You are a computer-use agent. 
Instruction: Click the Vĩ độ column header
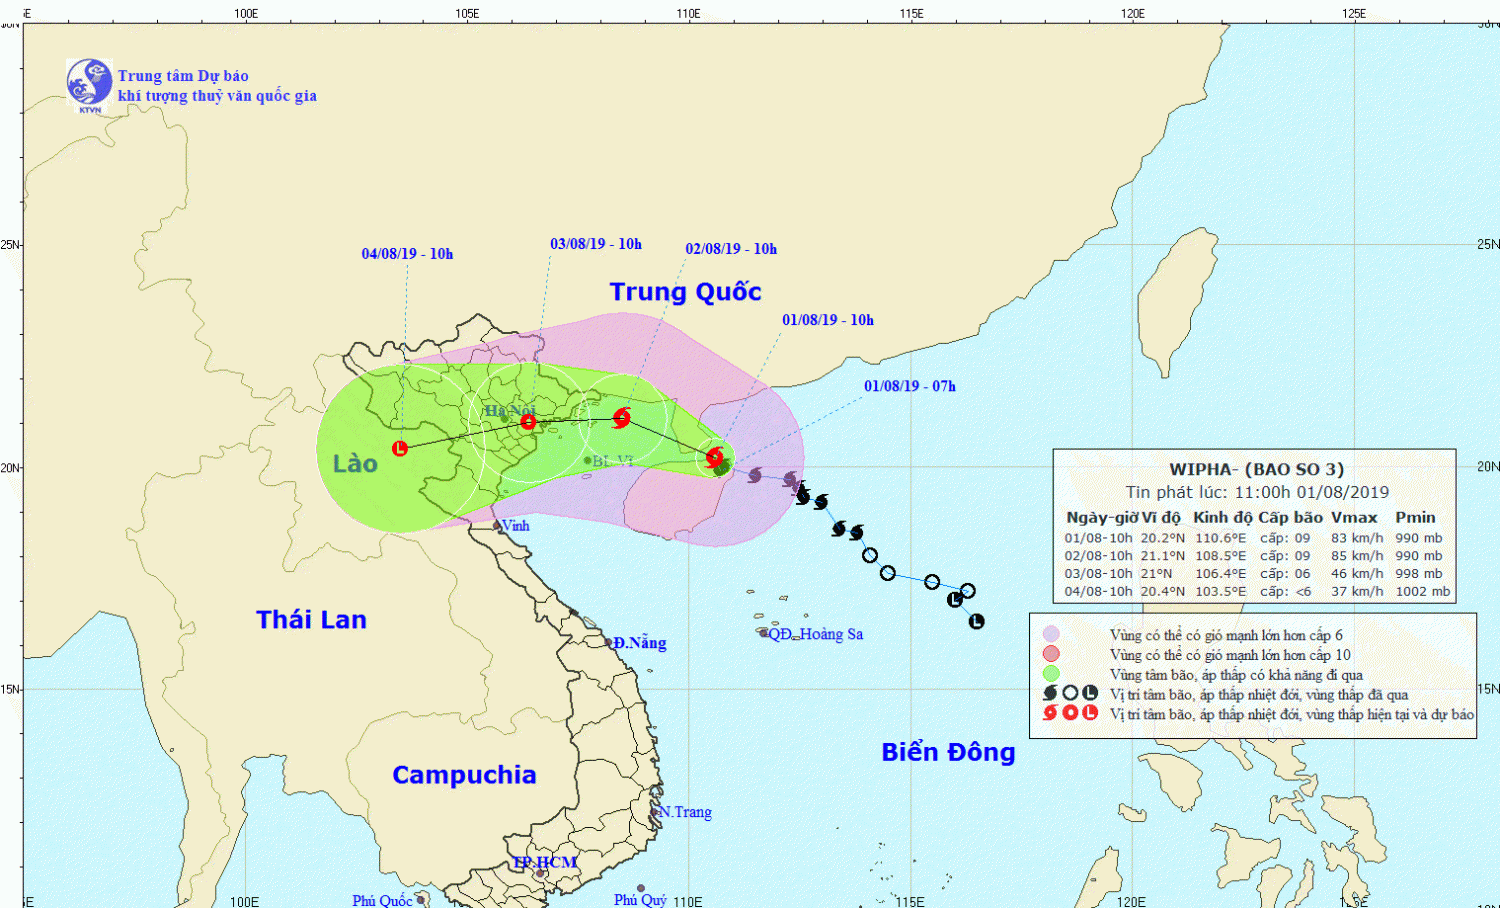click(x=1162, y=518)
